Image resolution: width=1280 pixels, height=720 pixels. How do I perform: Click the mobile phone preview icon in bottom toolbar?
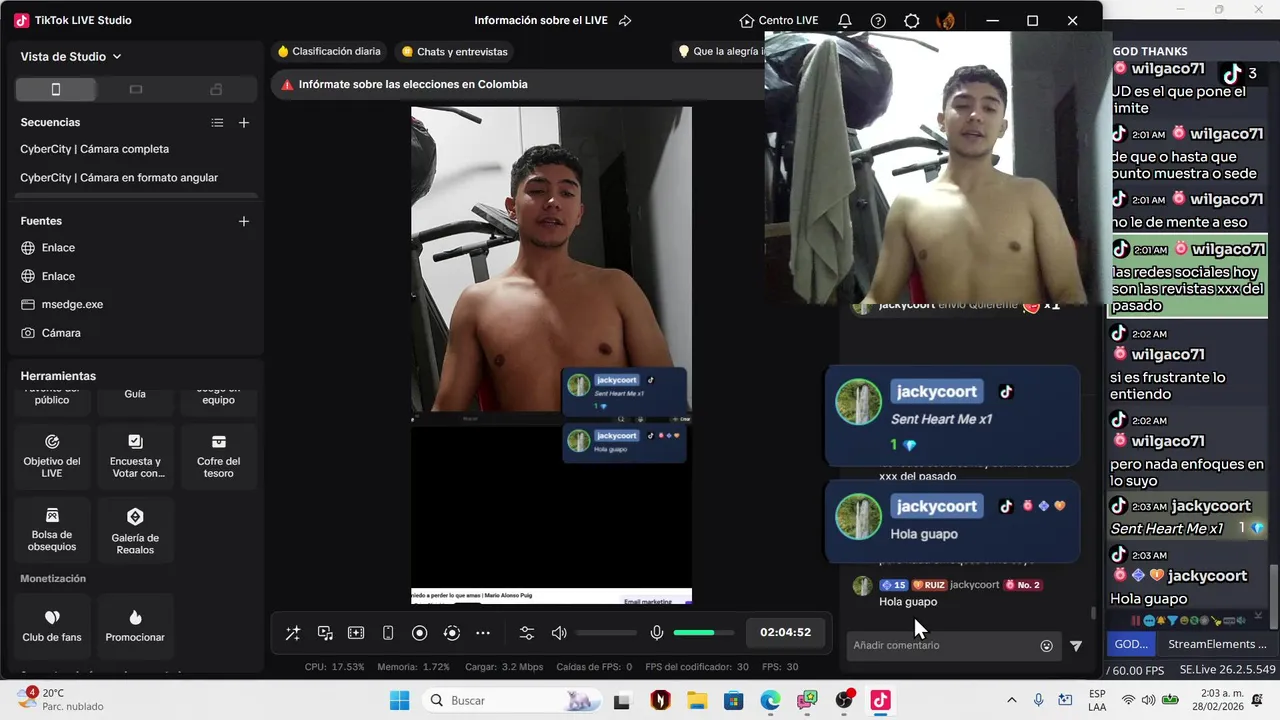point(388,633)
